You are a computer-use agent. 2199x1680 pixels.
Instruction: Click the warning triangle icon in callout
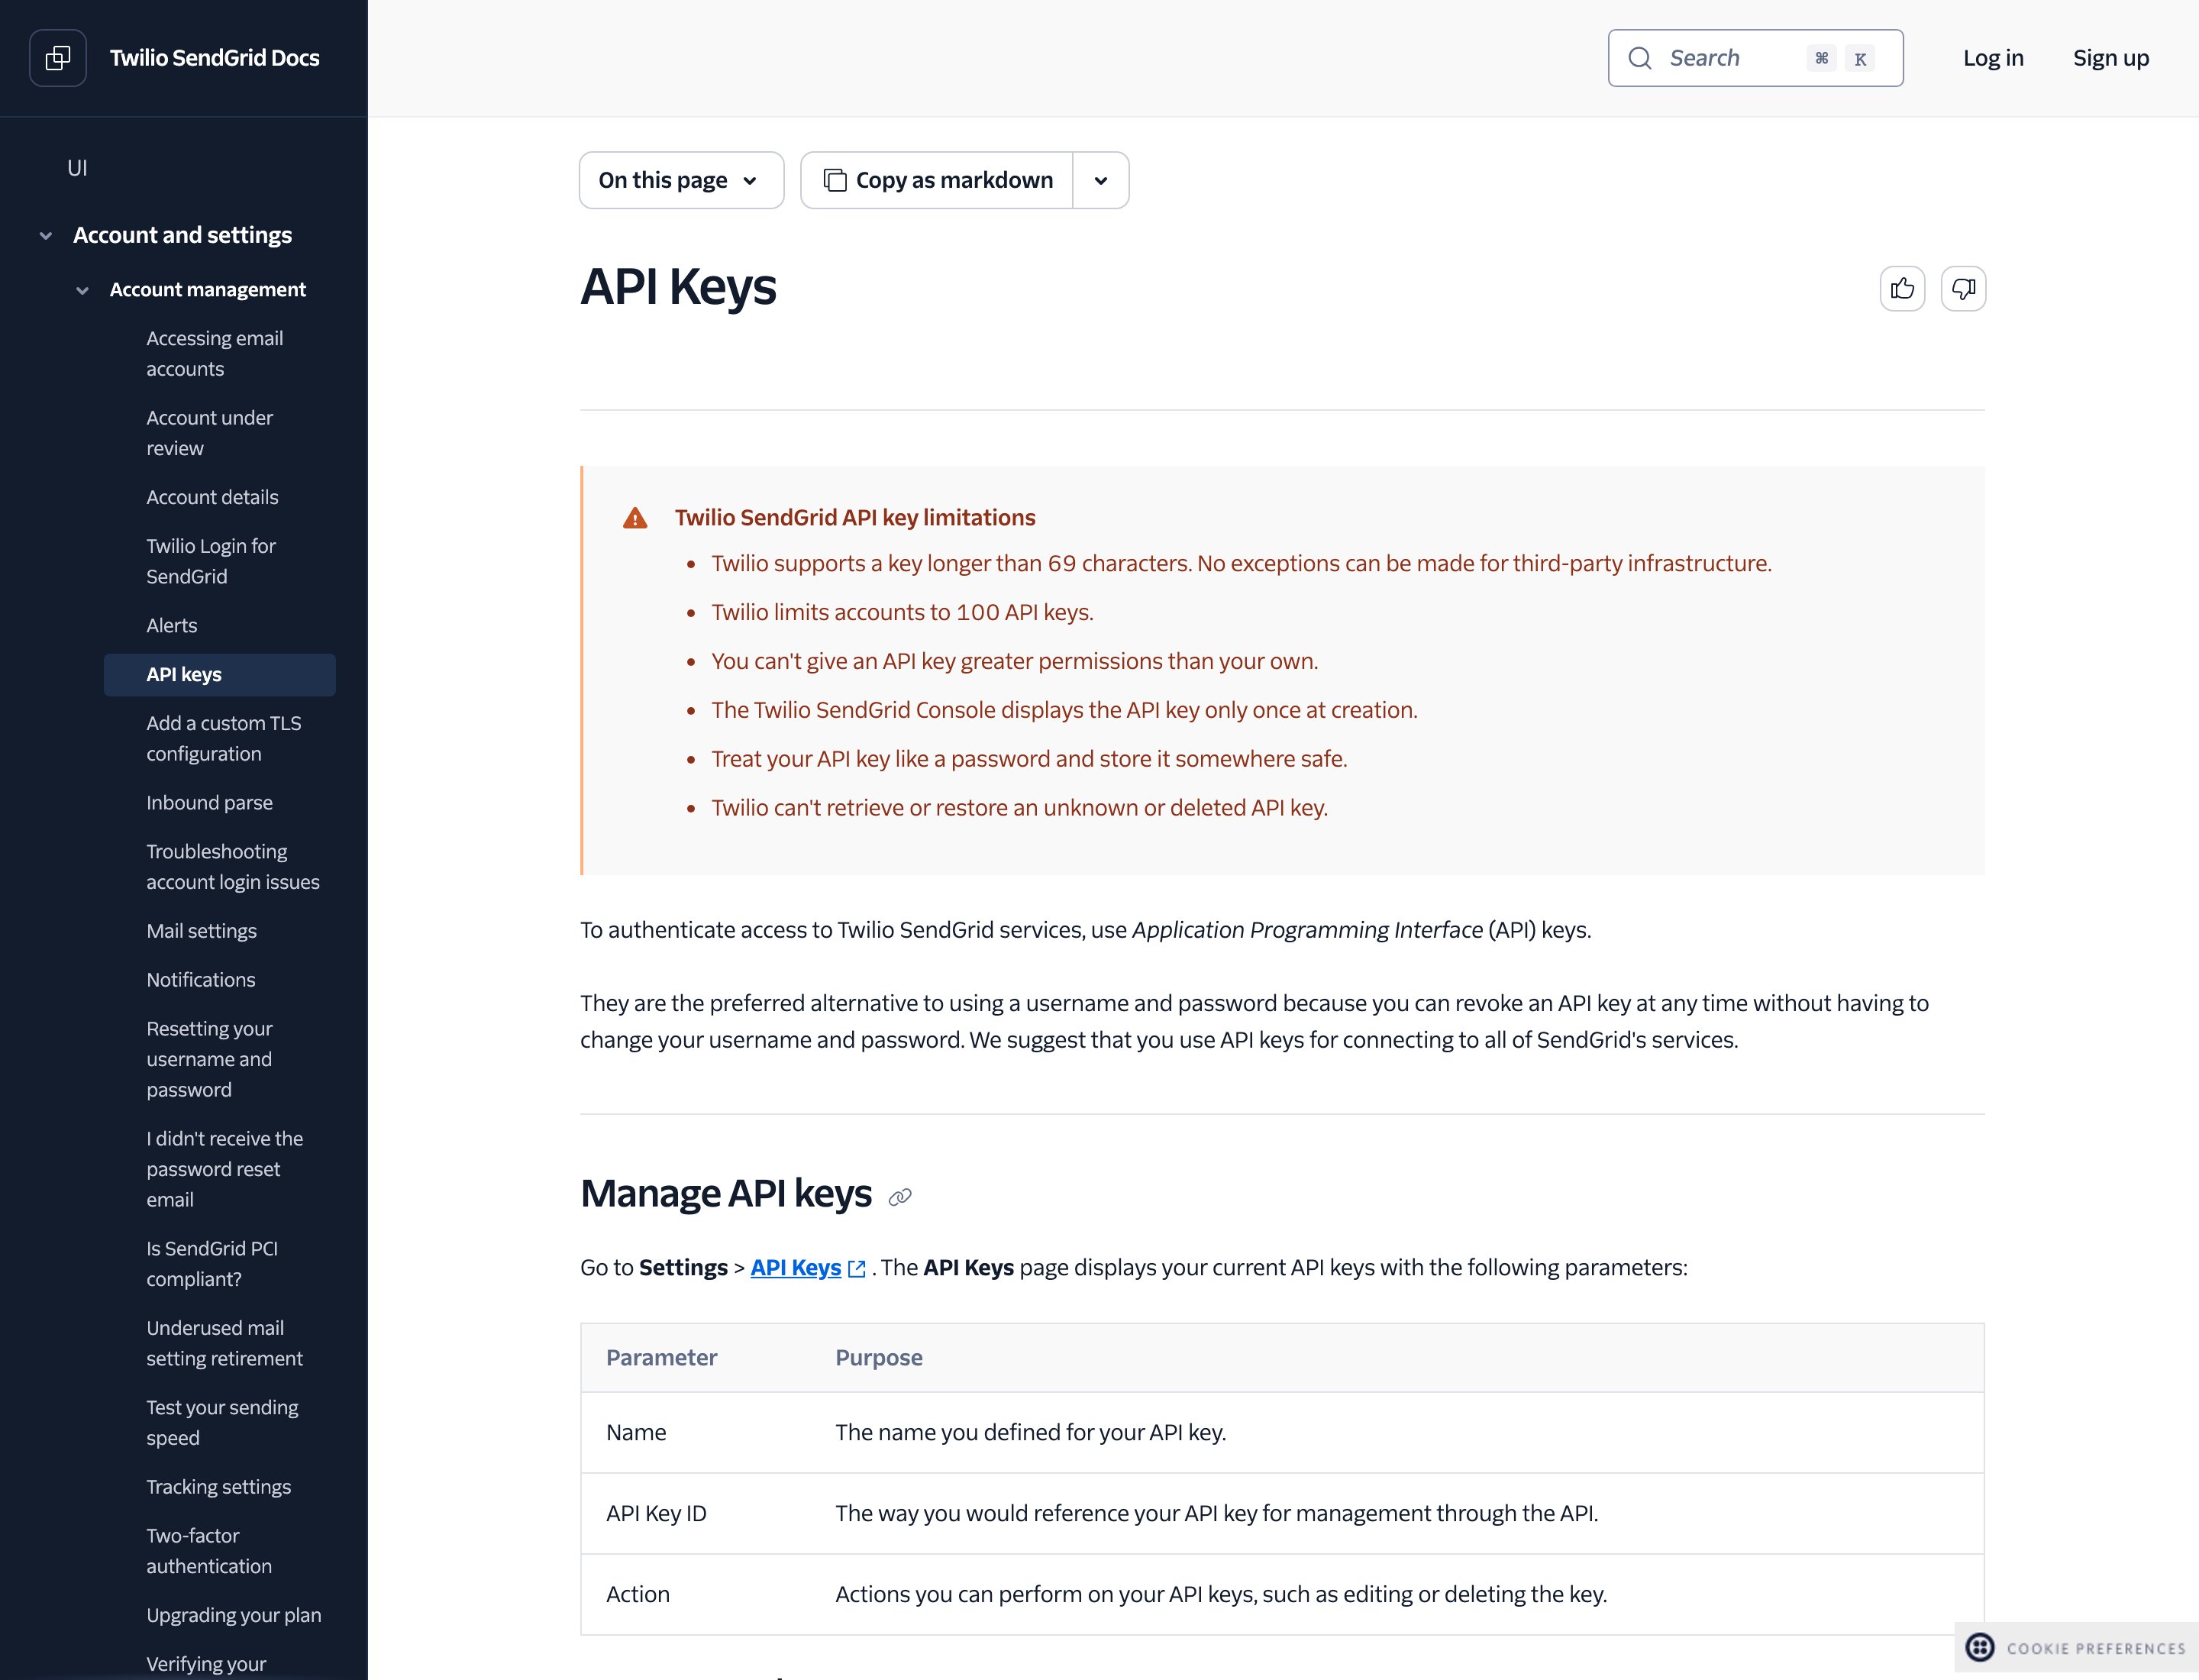(x=635, y=518)
